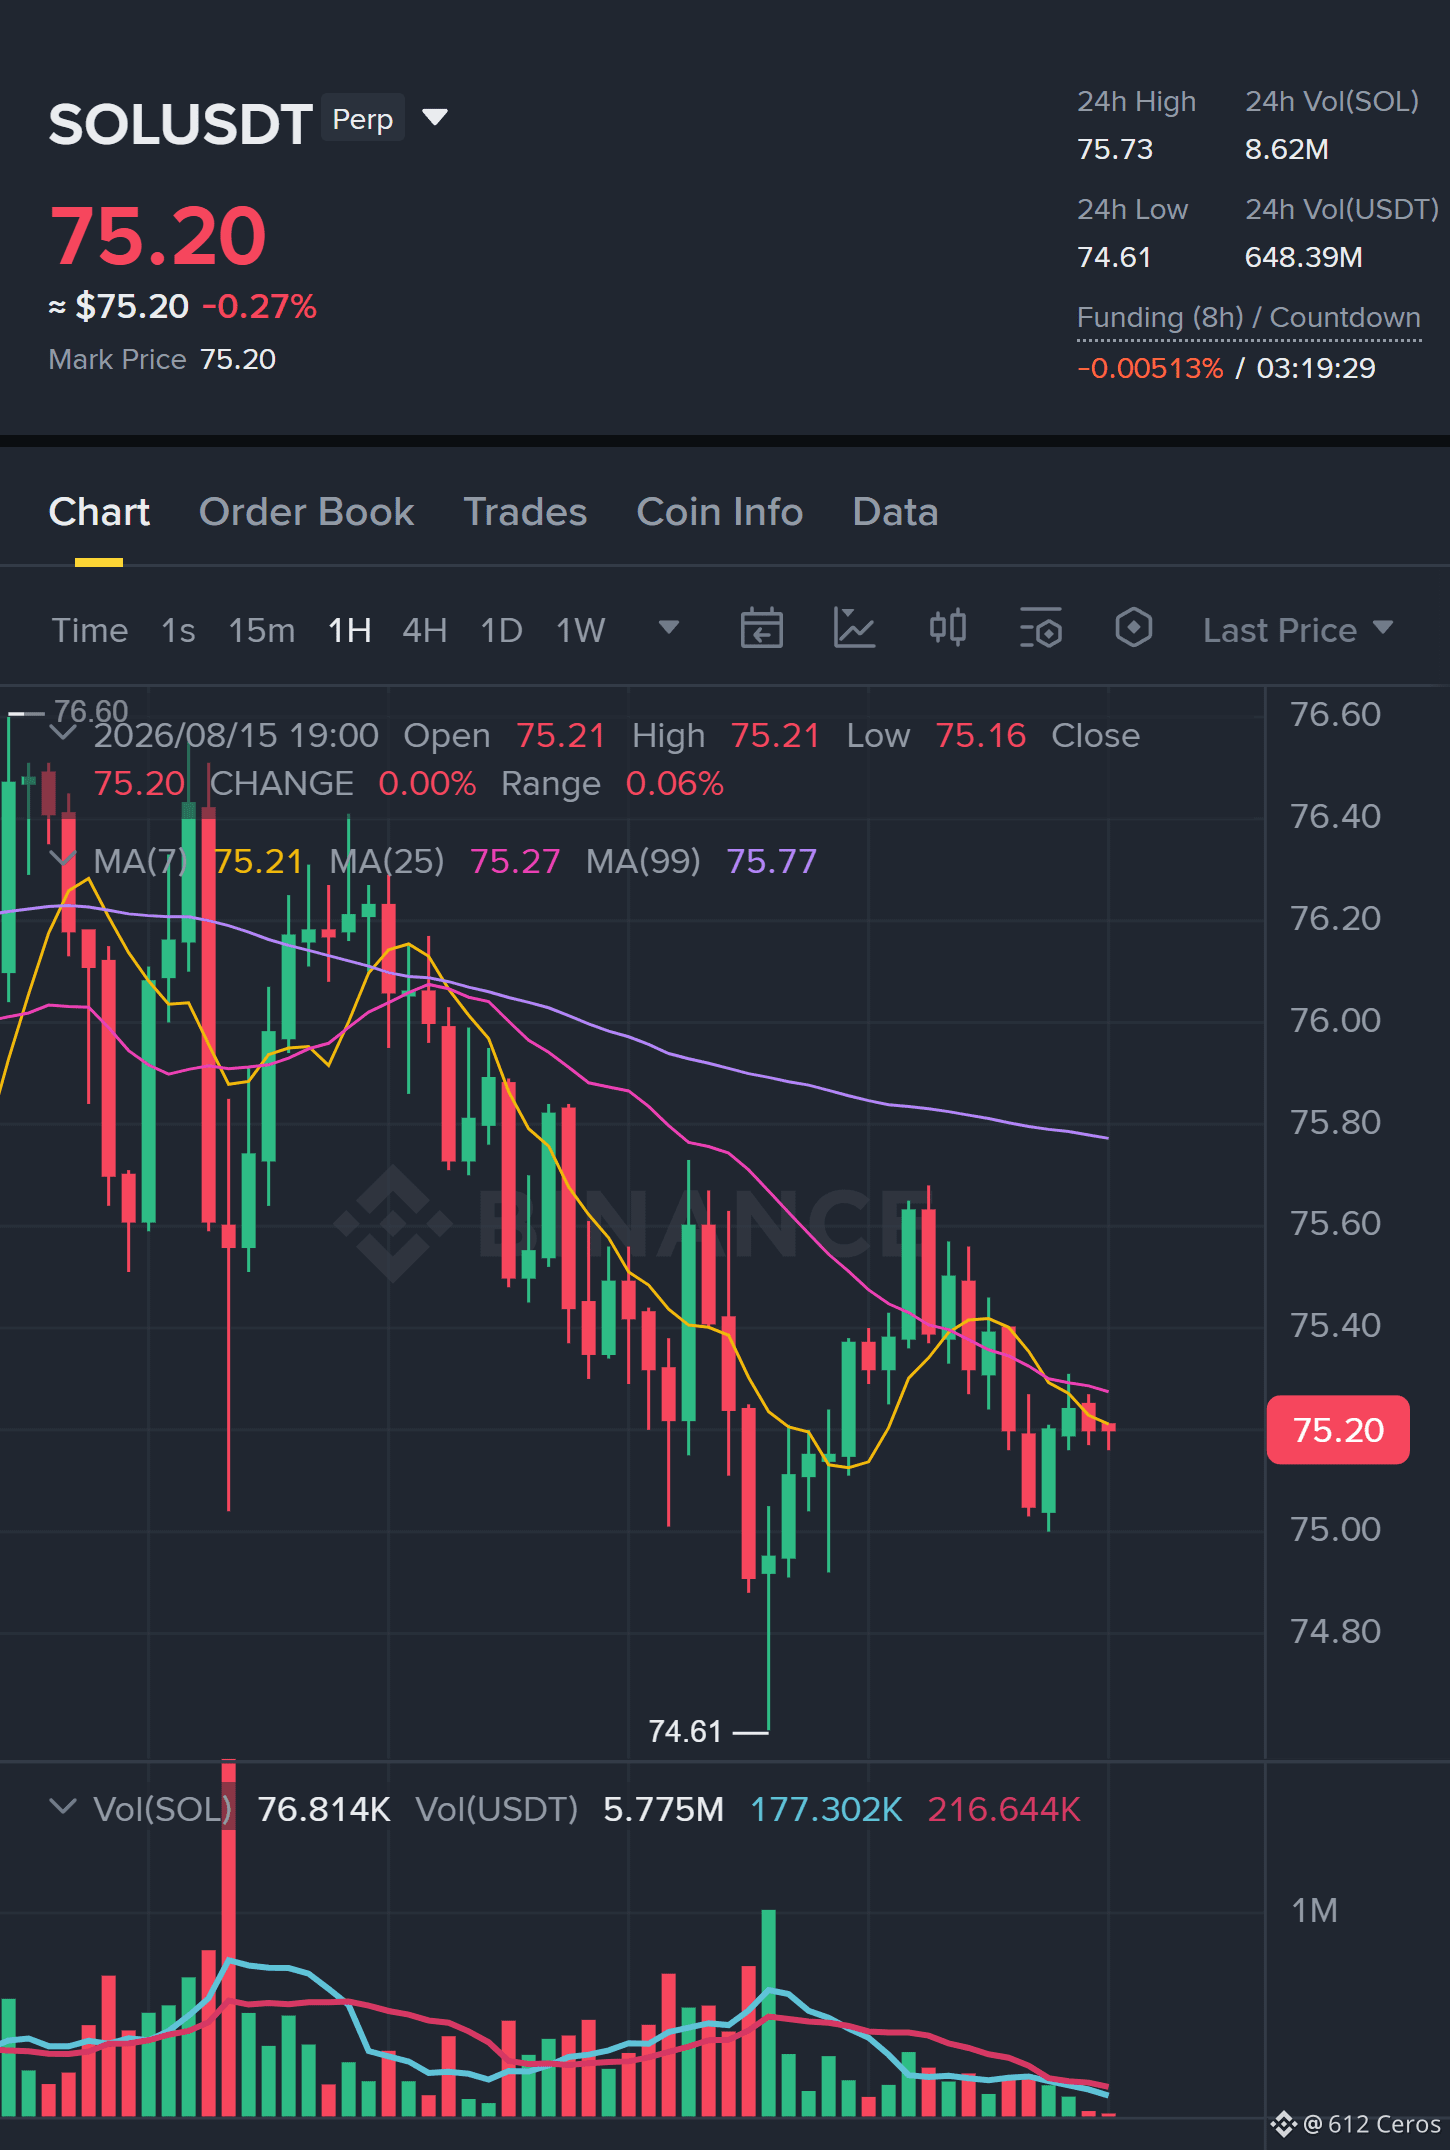Image resolution: width=1450 pixels, height=2150 pixels.
Task: Select the 1s interval
Action: tap(178, 630)
